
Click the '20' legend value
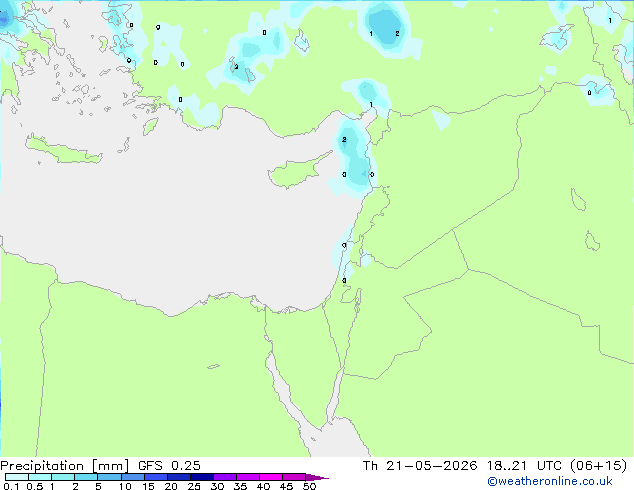171,486
